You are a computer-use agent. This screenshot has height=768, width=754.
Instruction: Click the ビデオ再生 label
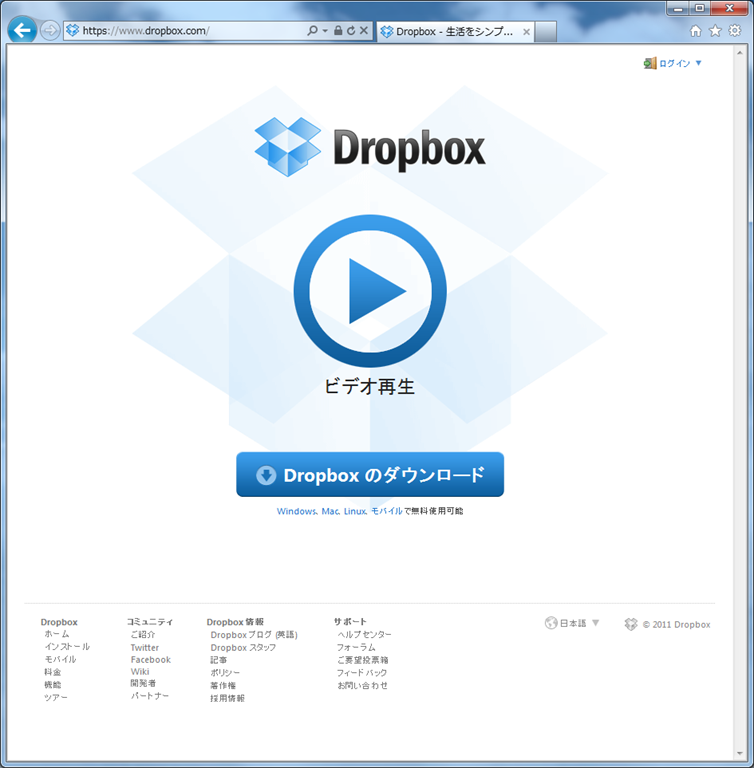(369, 386)
